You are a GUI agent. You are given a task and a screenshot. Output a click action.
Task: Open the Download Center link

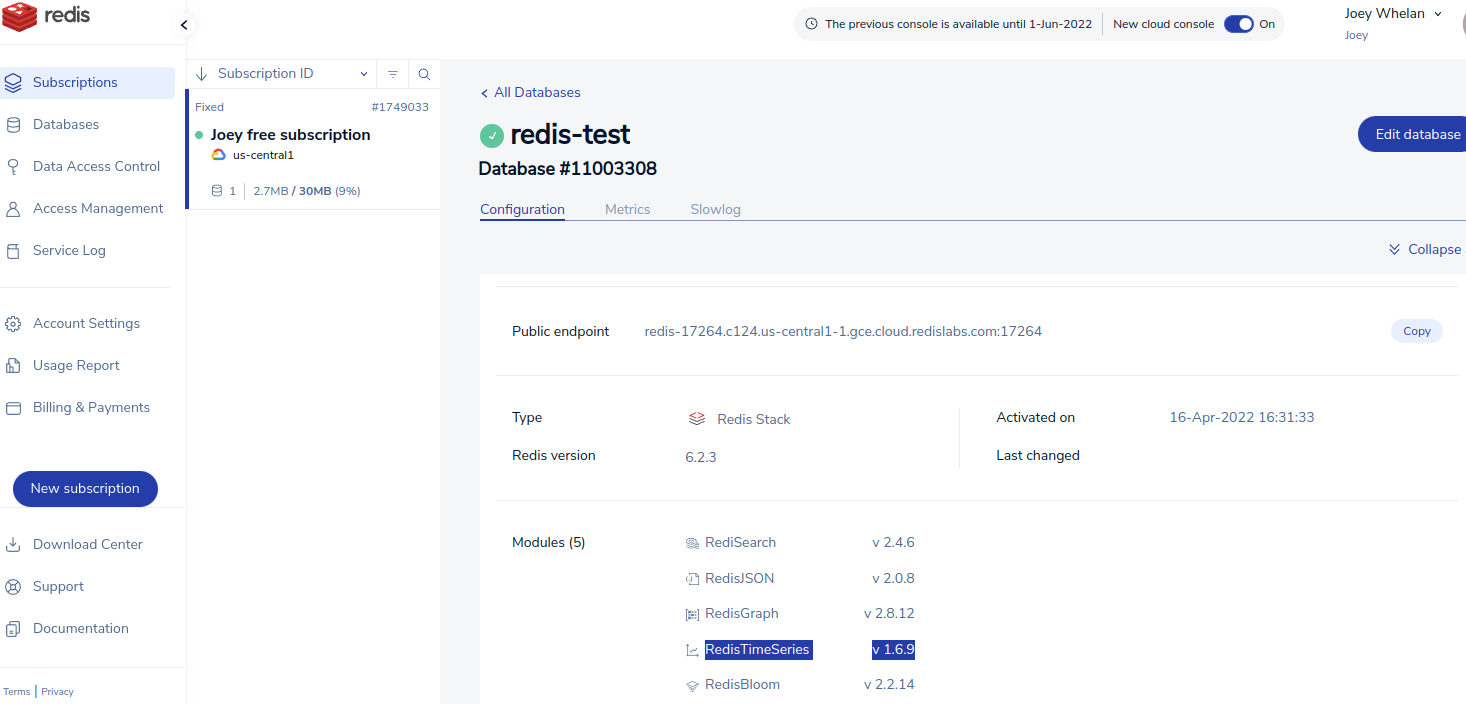[88, 545]
